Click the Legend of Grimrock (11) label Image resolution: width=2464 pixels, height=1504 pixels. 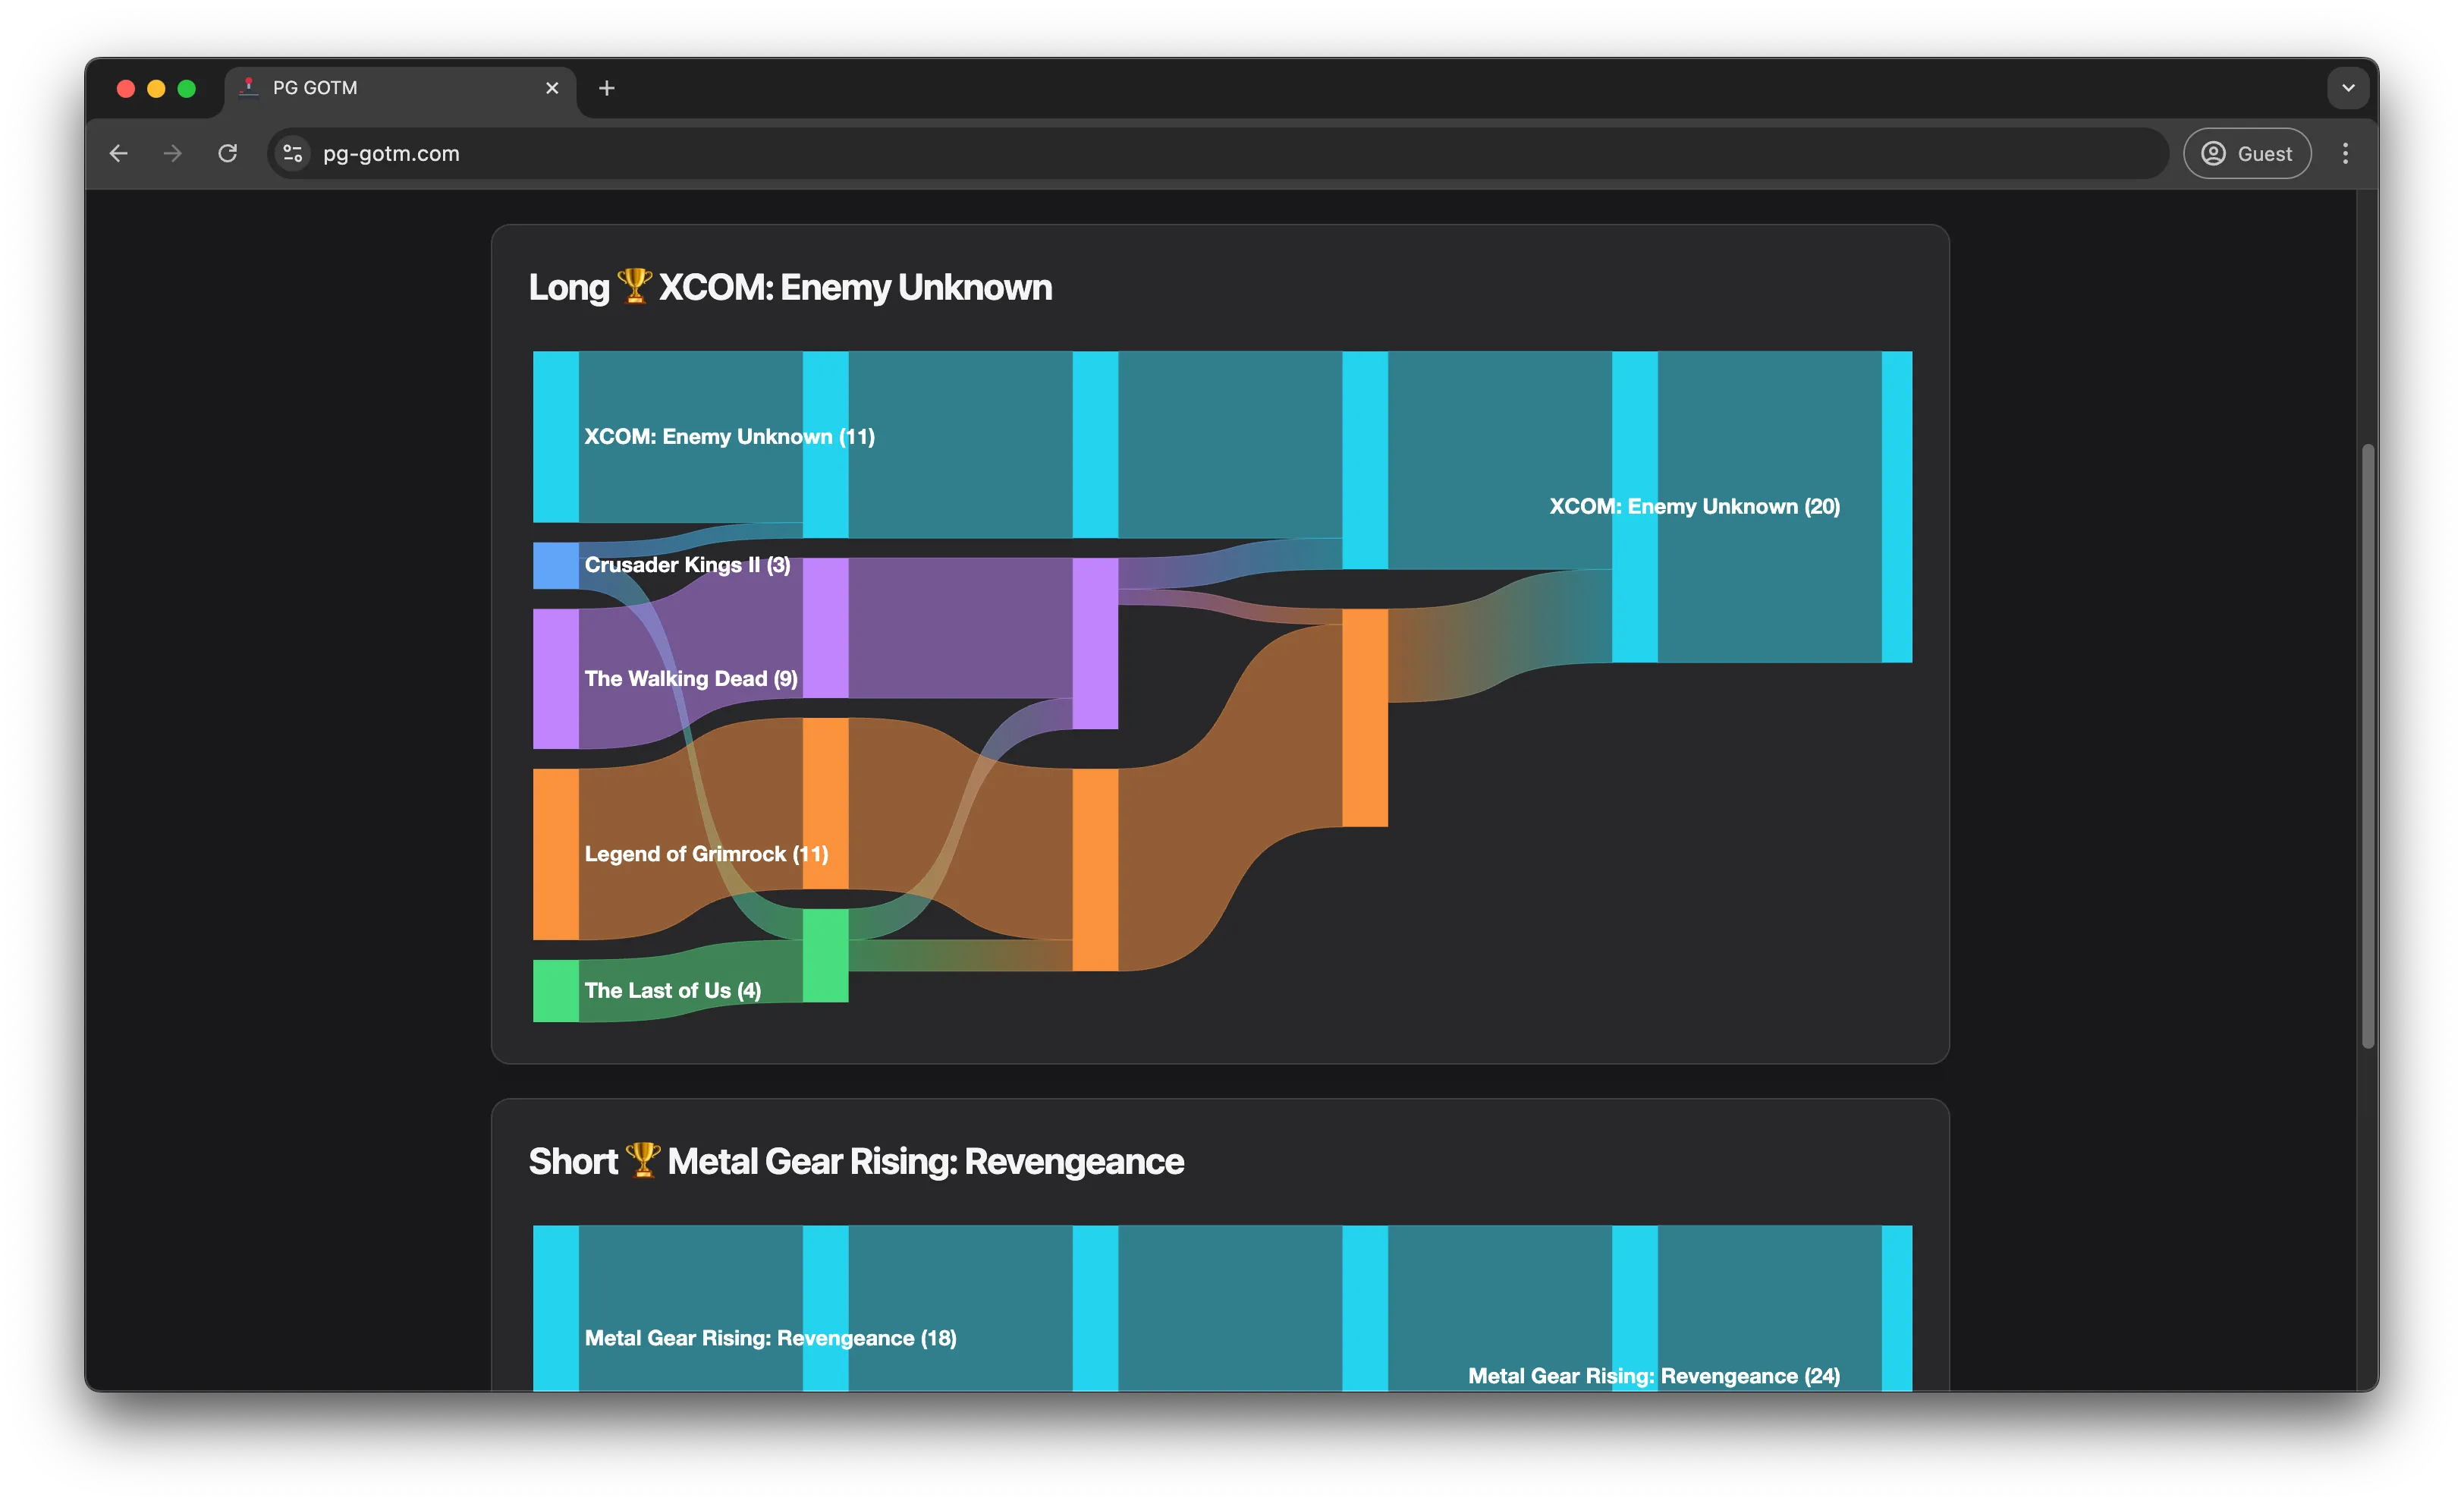[x=706, y=854]
